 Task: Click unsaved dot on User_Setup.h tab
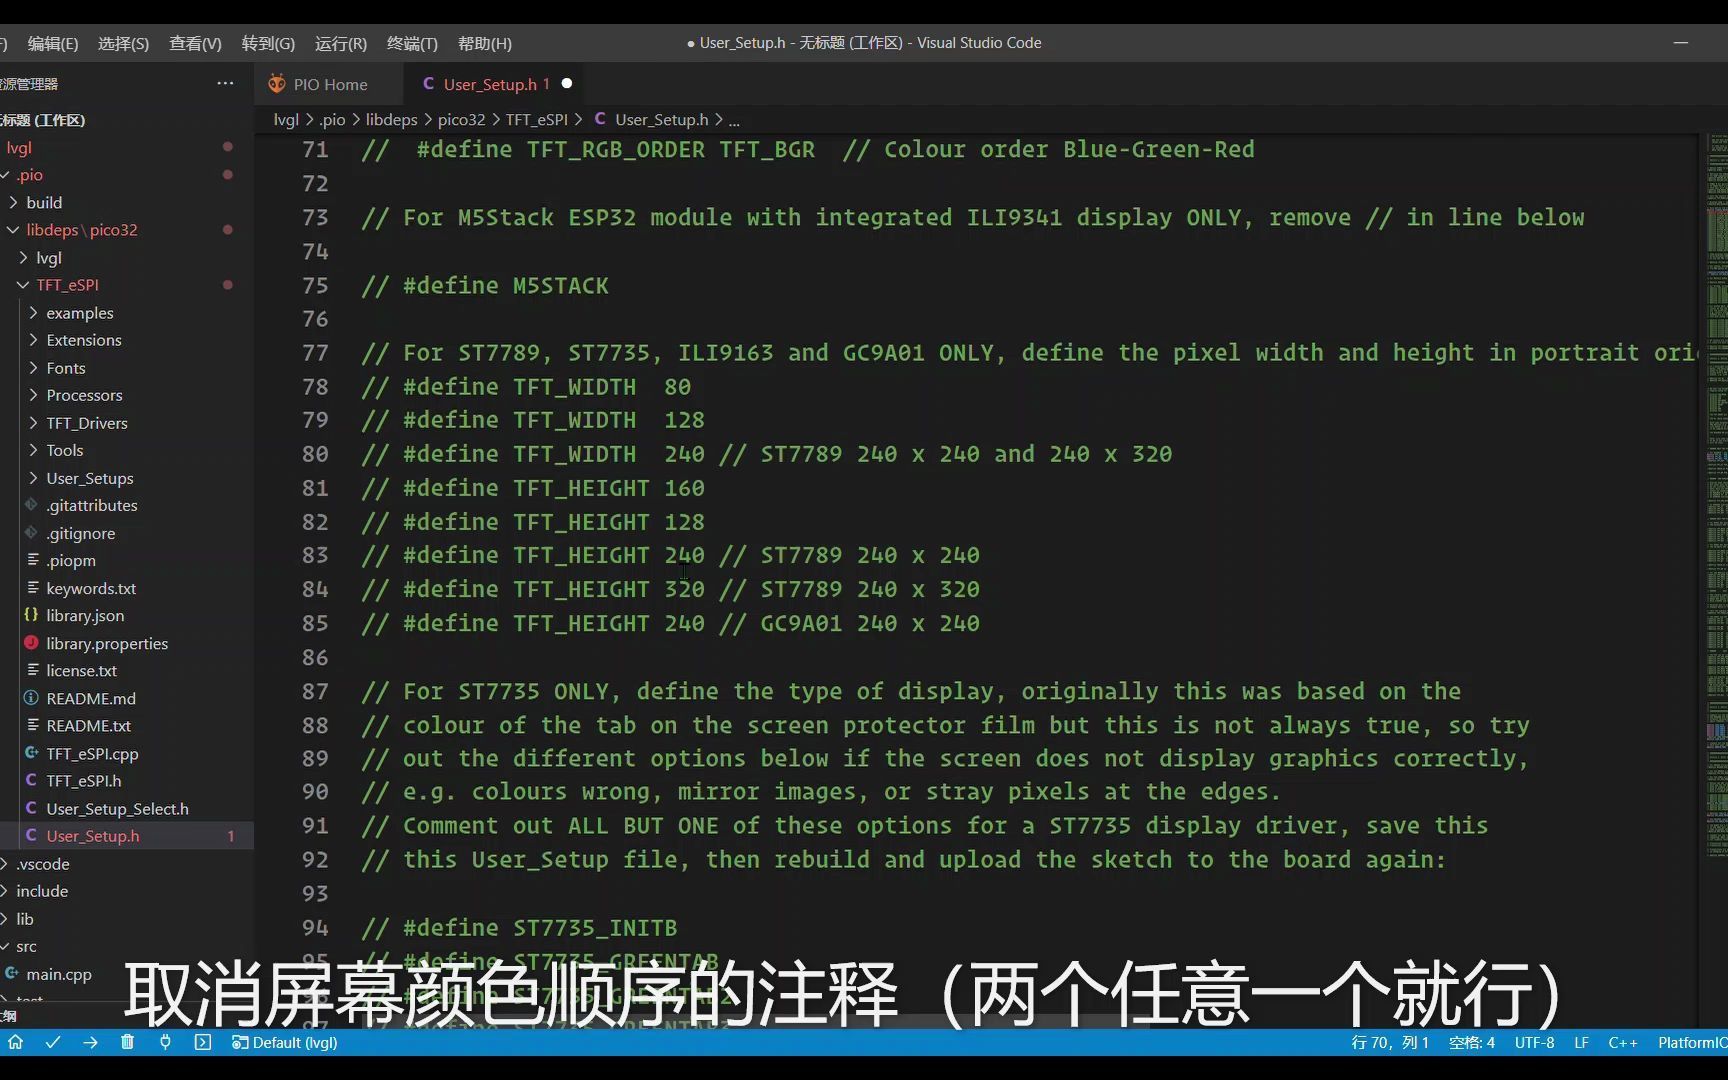567,84
